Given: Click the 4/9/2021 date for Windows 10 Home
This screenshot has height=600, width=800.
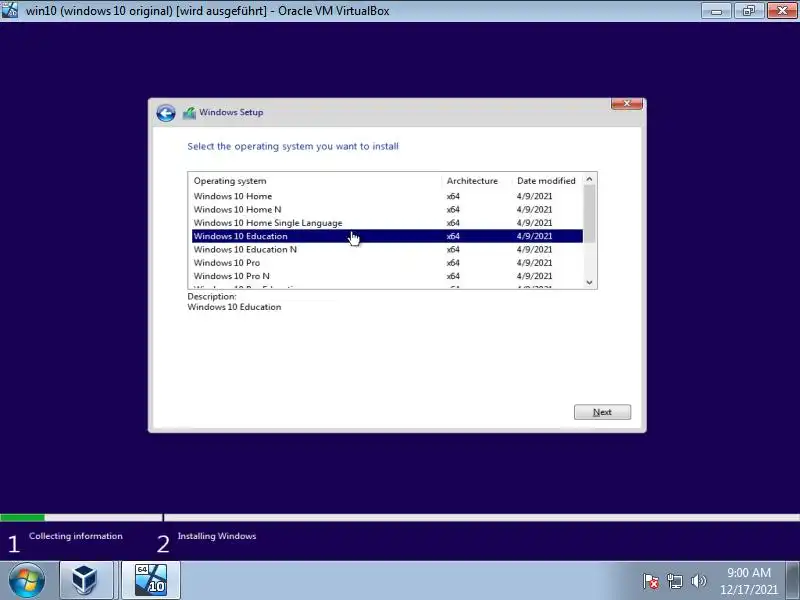Looking at the screenshot, I should [x=534, y=196].
